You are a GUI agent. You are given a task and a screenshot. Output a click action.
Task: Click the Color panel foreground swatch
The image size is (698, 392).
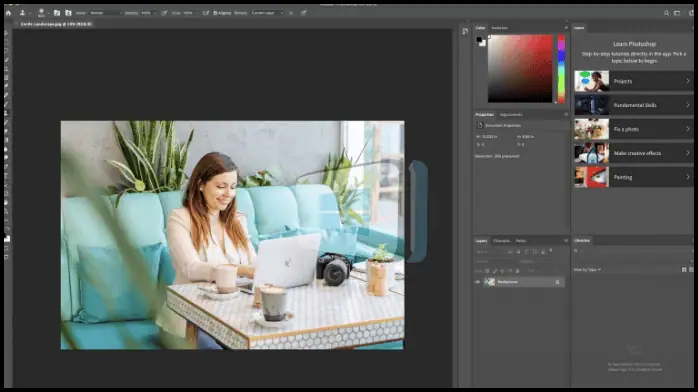[x=479, y=40]
